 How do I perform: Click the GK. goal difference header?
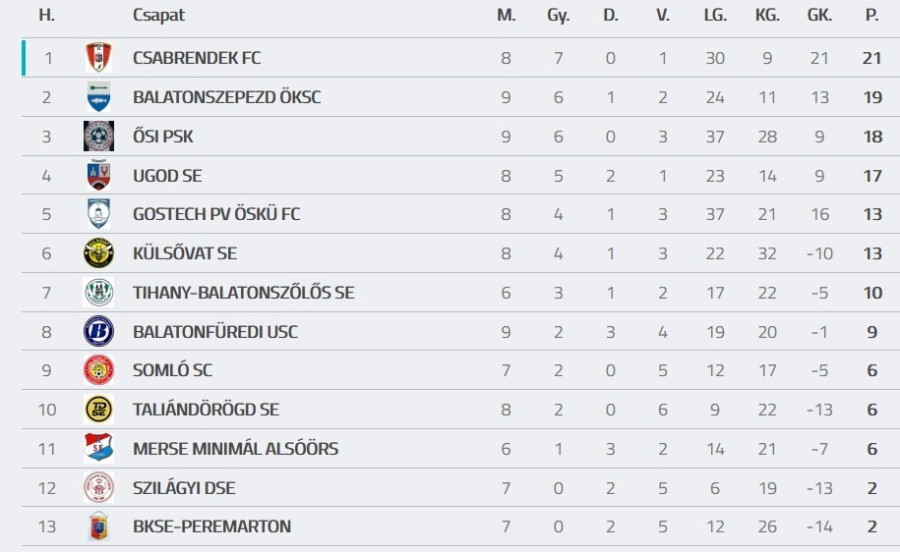tap(819, 15)
